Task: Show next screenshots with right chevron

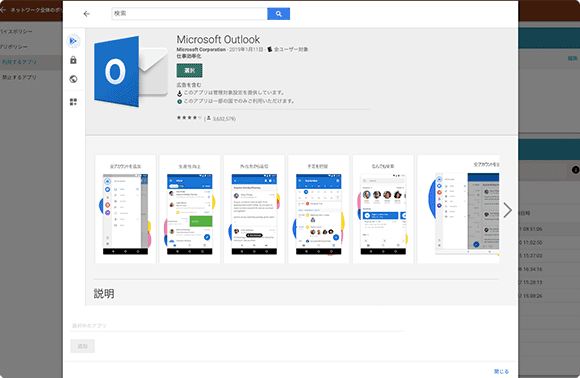Action: coord(508,210)
